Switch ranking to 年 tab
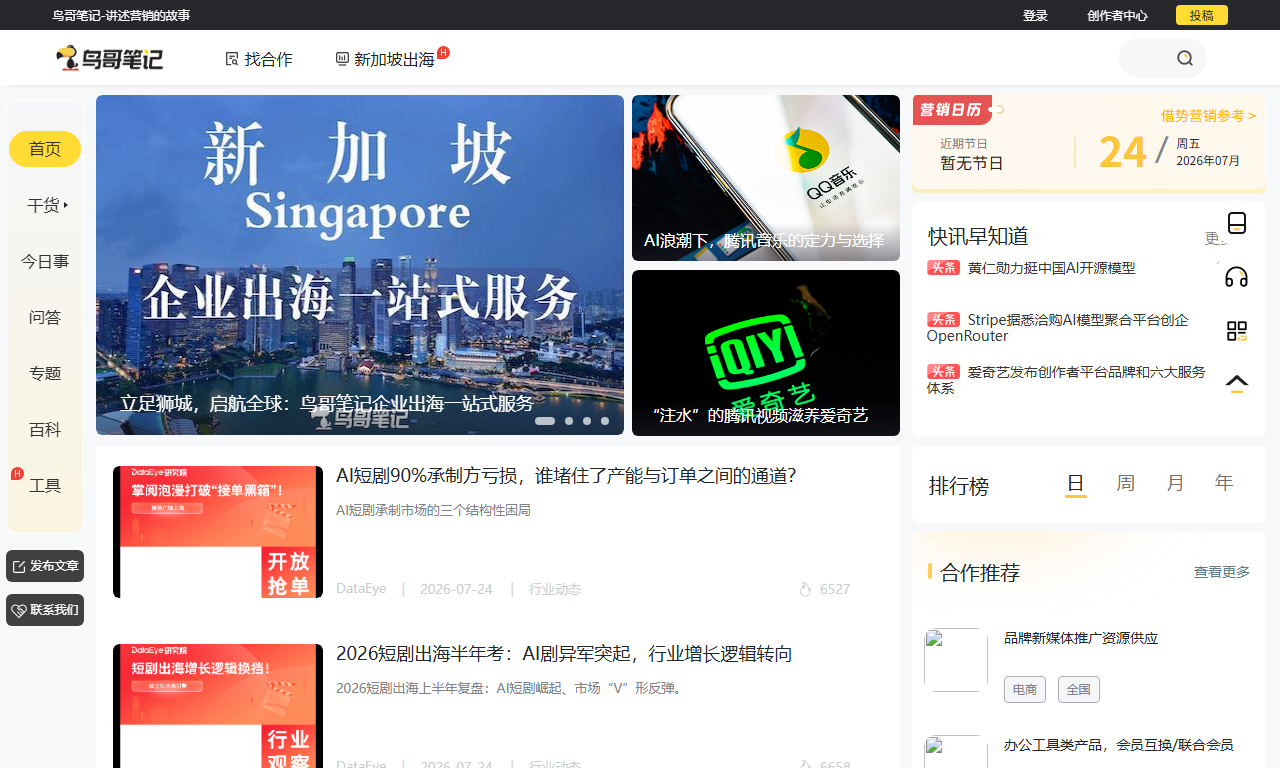 point(1225,483)
